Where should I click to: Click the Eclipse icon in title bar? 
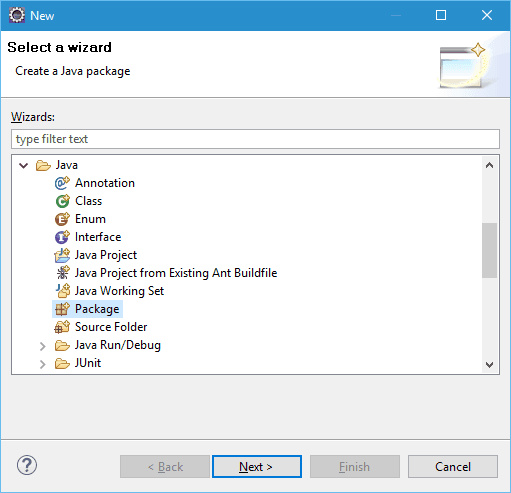[17, 15]
